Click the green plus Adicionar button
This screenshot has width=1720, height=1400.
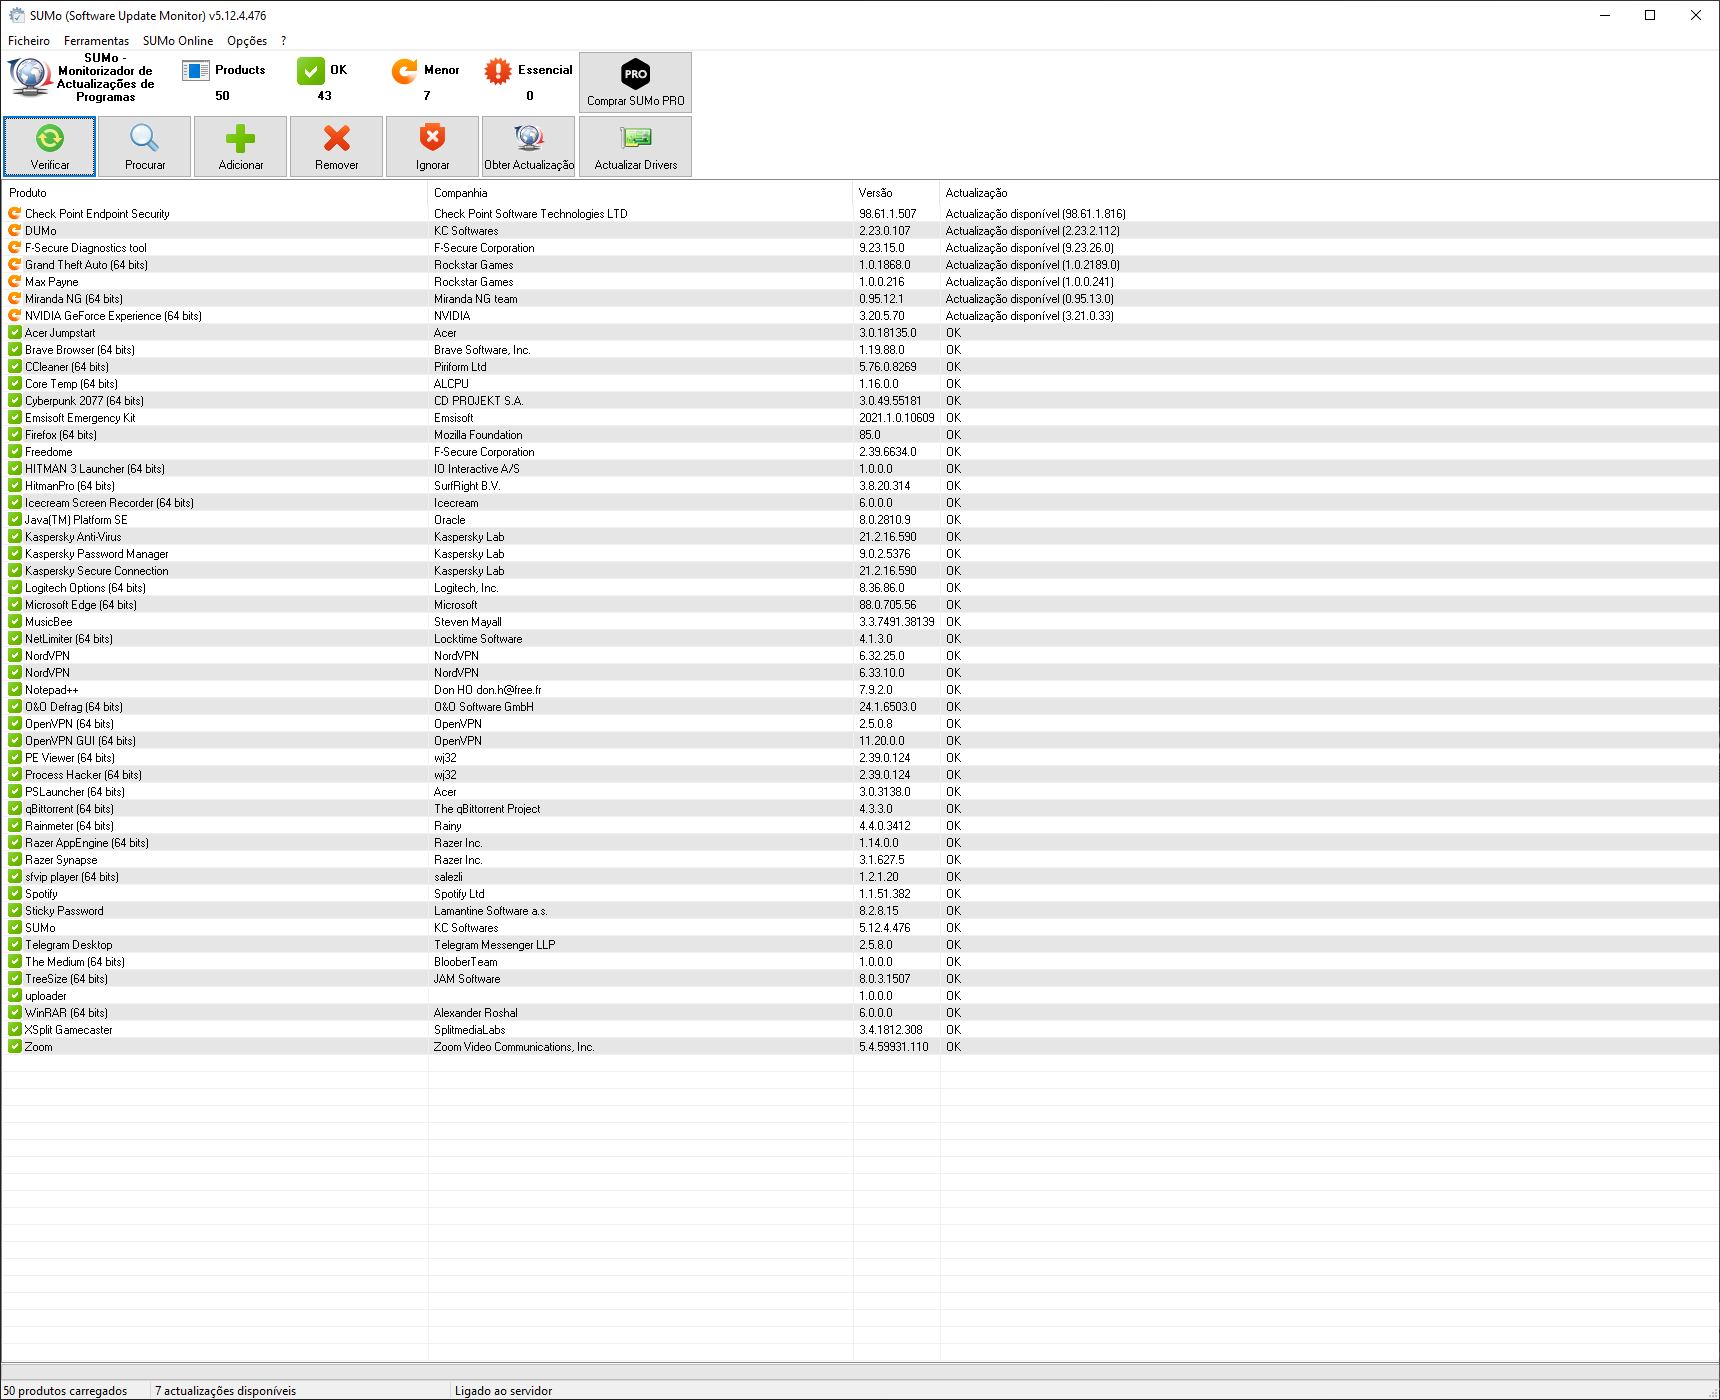(241, 146)
